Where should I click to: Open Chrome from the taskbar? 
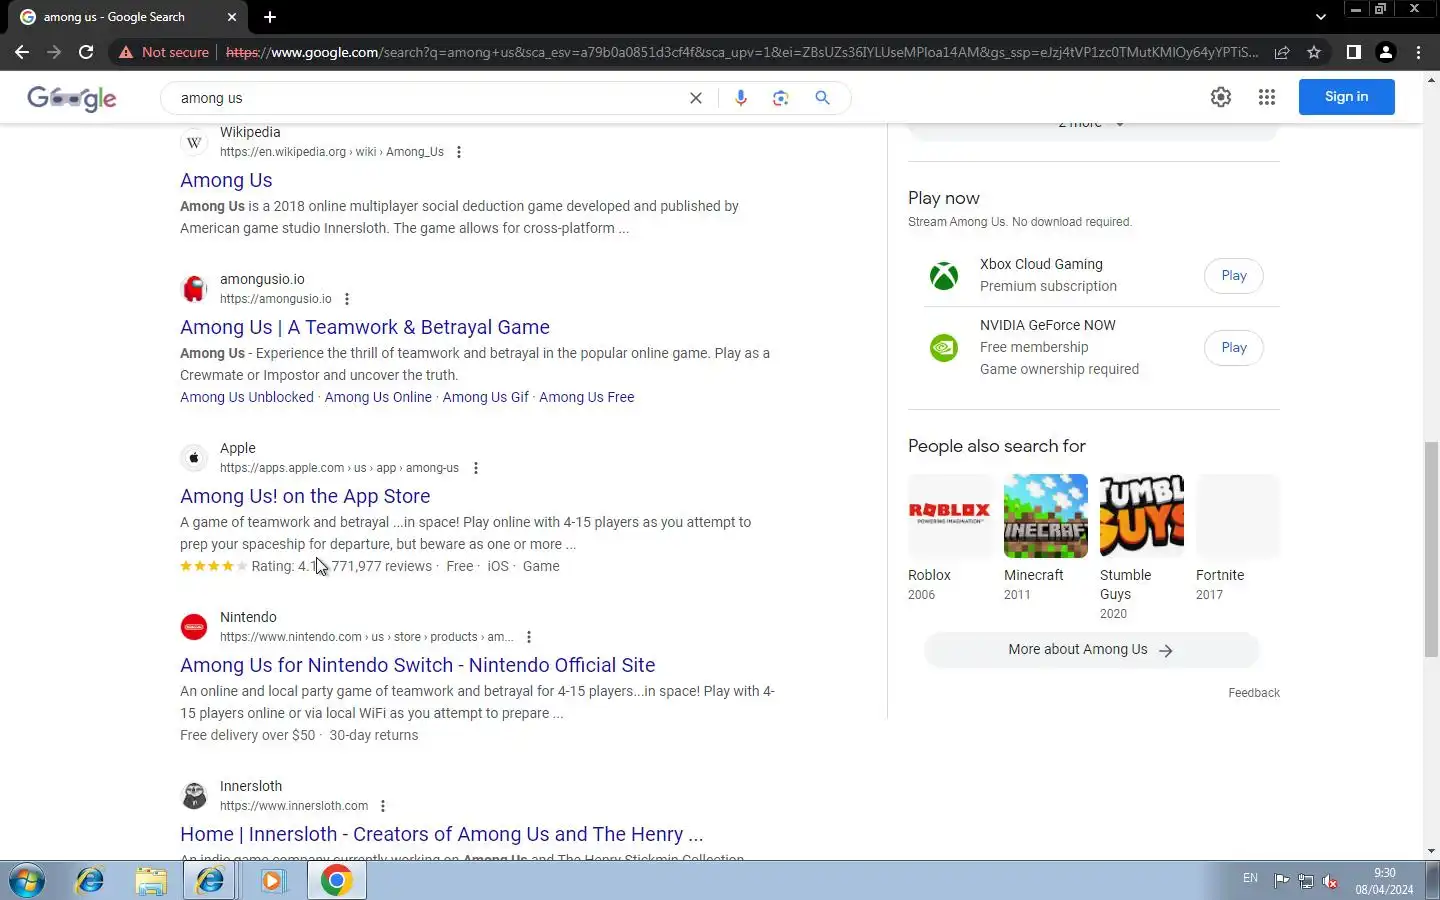point(336,881)
